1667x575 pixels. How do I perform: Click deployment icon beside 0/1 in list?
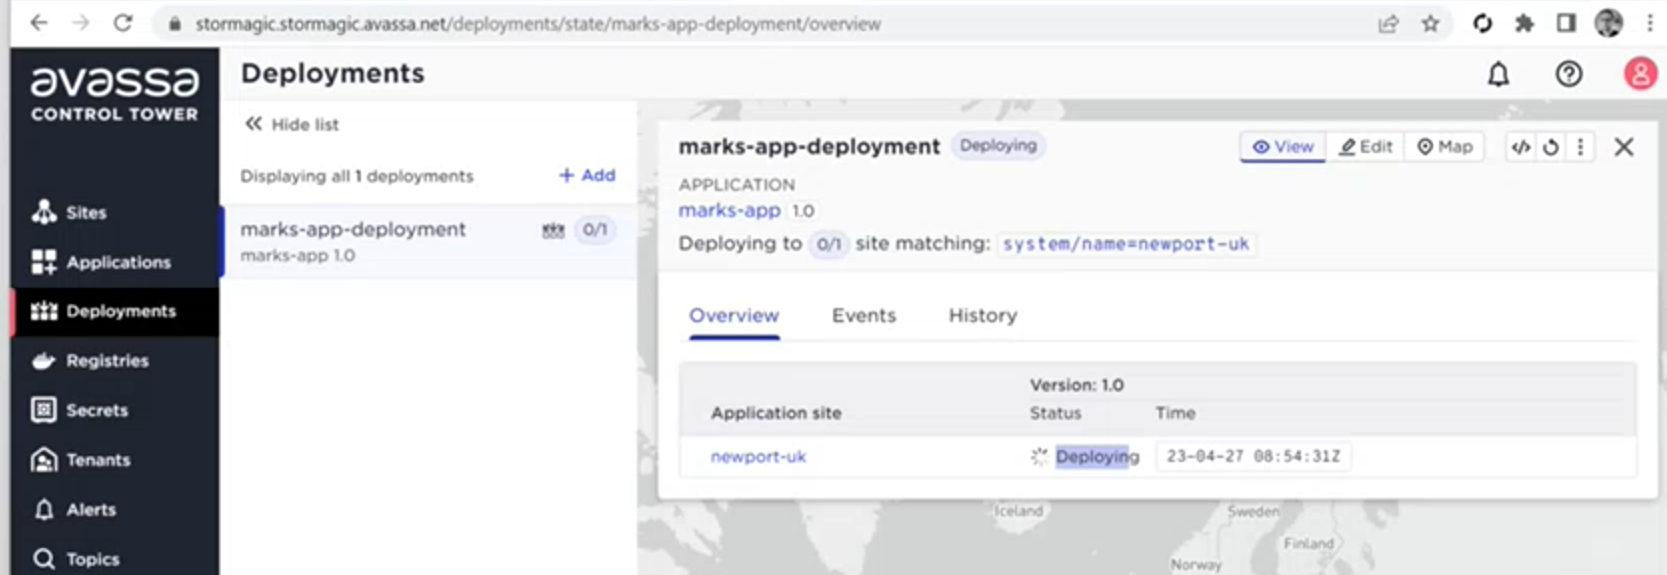click(x=553, y=230)
